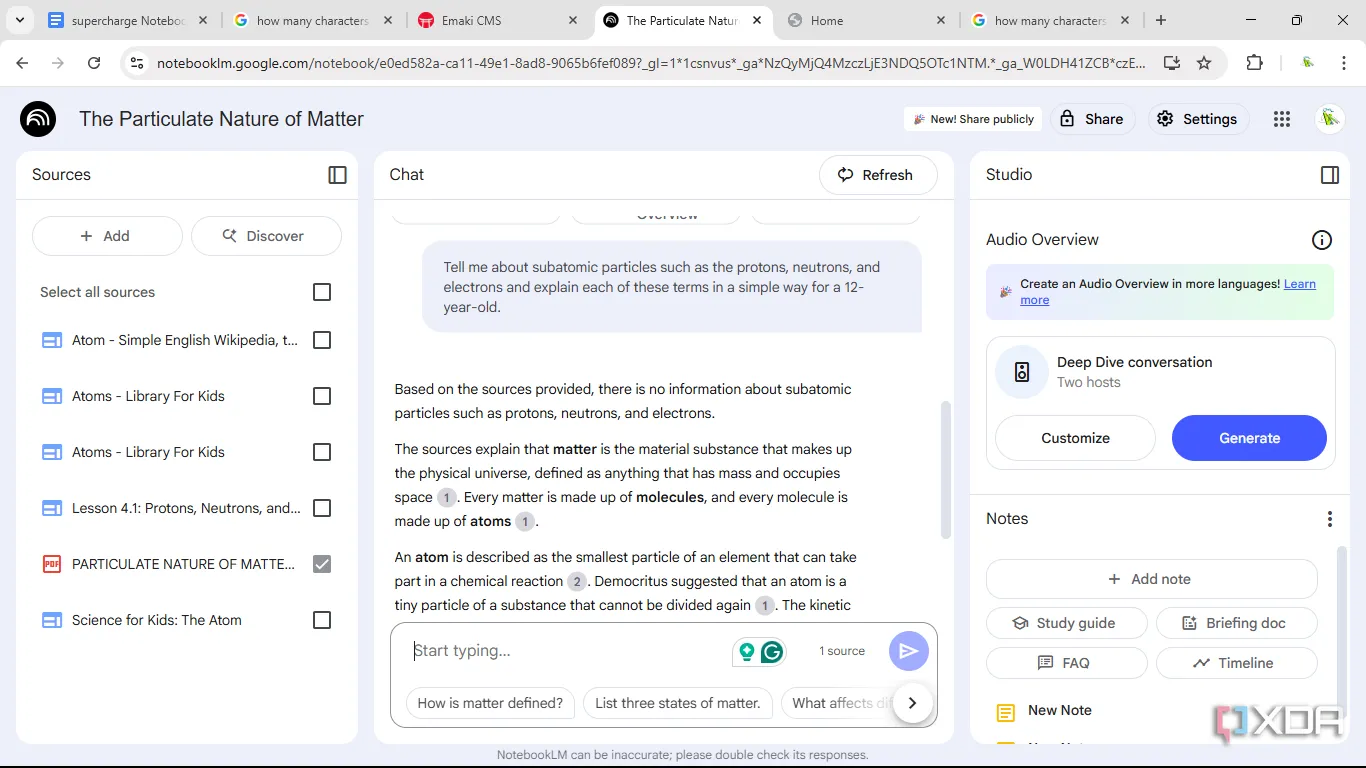Image resolution: width=1366 pixels, height=768 pixels.
Task: Click notebook title The Particulate Nature of Matter
Action: pyautogui.click(x=221, y=119)
